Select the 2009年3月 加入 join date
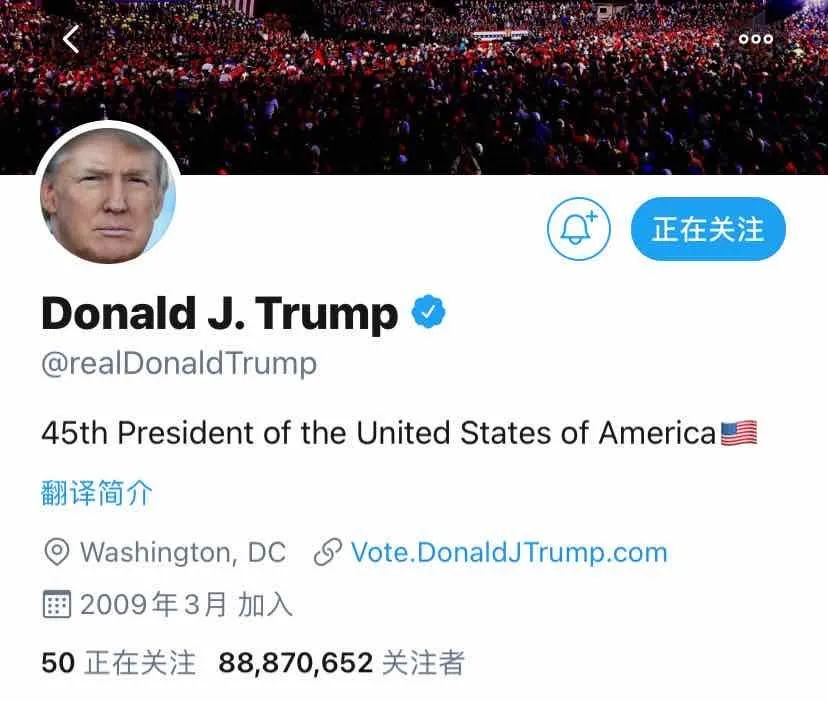This screenshot has height=702, width=828. 186,604
